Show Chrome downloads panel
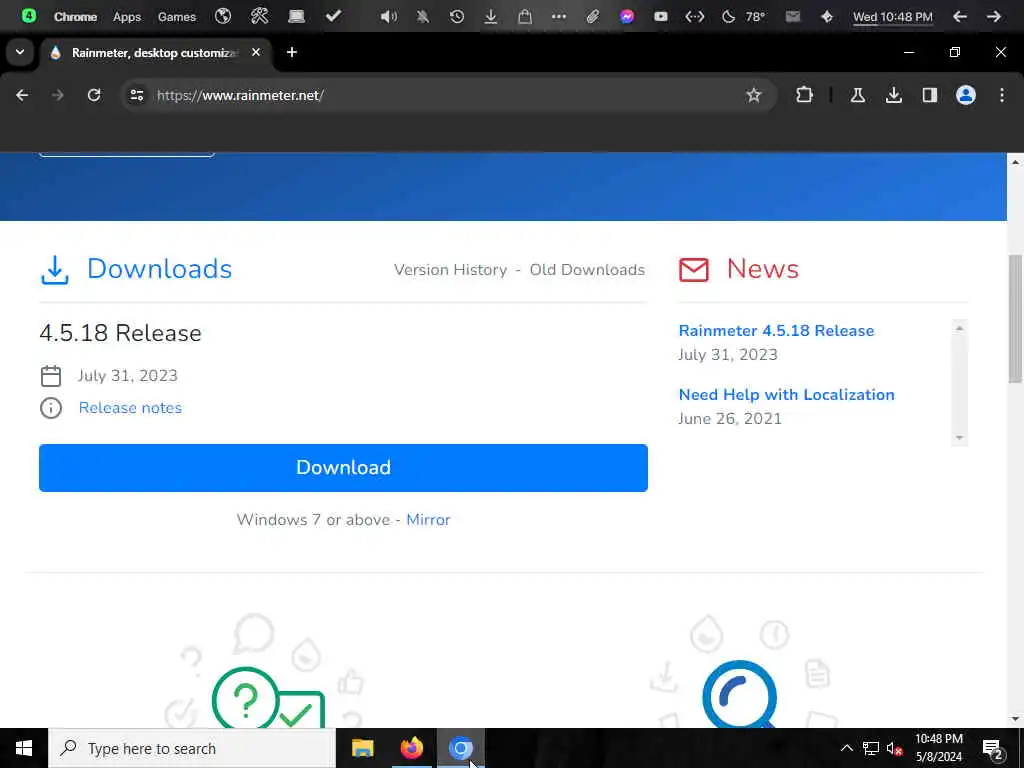 894,95
